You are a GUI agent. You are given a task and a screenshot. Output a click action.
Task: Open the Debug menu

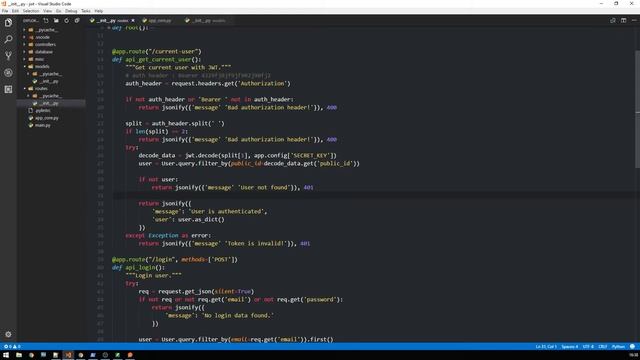pos(71,11)
